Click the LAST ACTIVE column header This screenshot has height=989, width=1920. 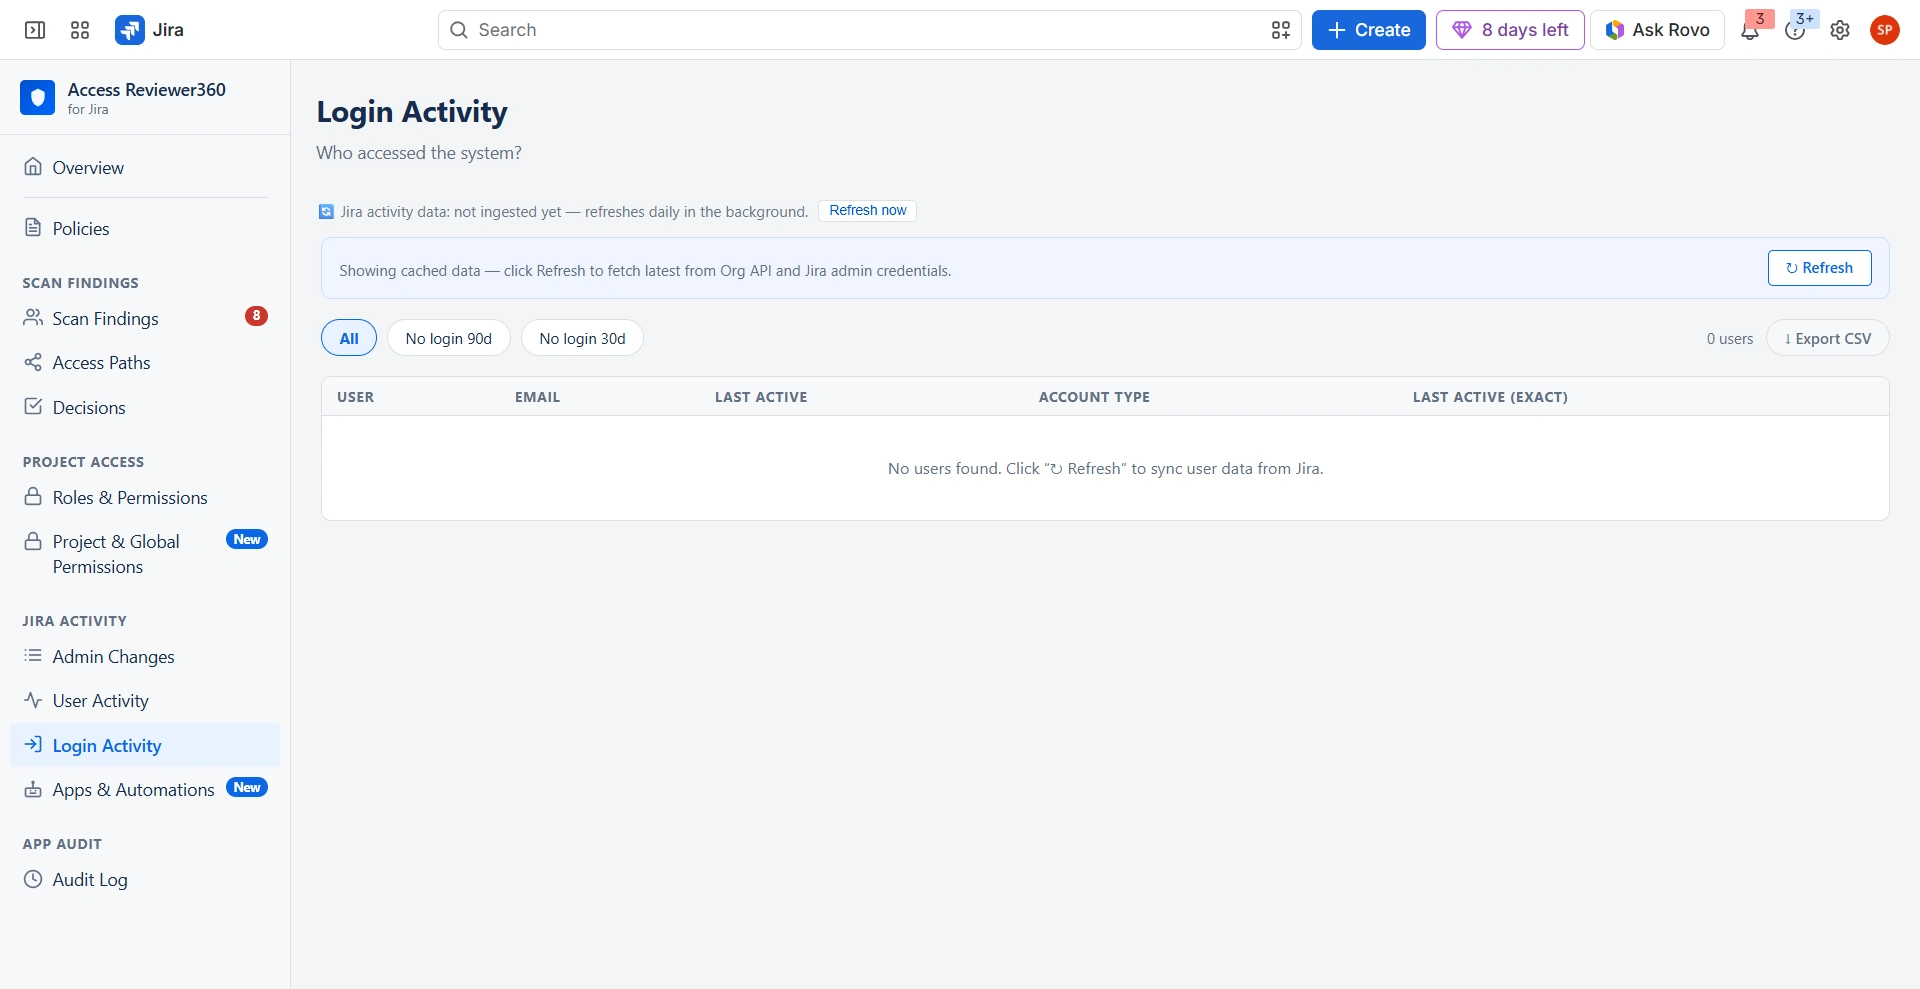coord(760,397)
